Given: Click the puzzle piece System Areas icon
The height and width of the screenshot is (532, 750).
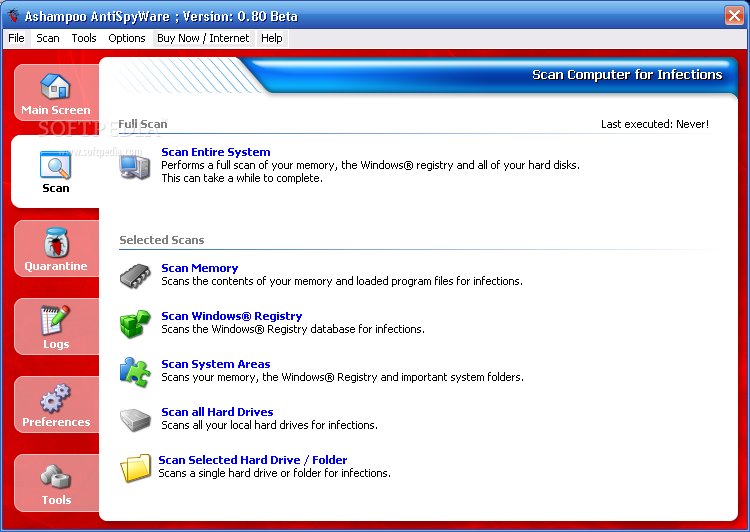Looking at the screenshot, I should 135,372.
